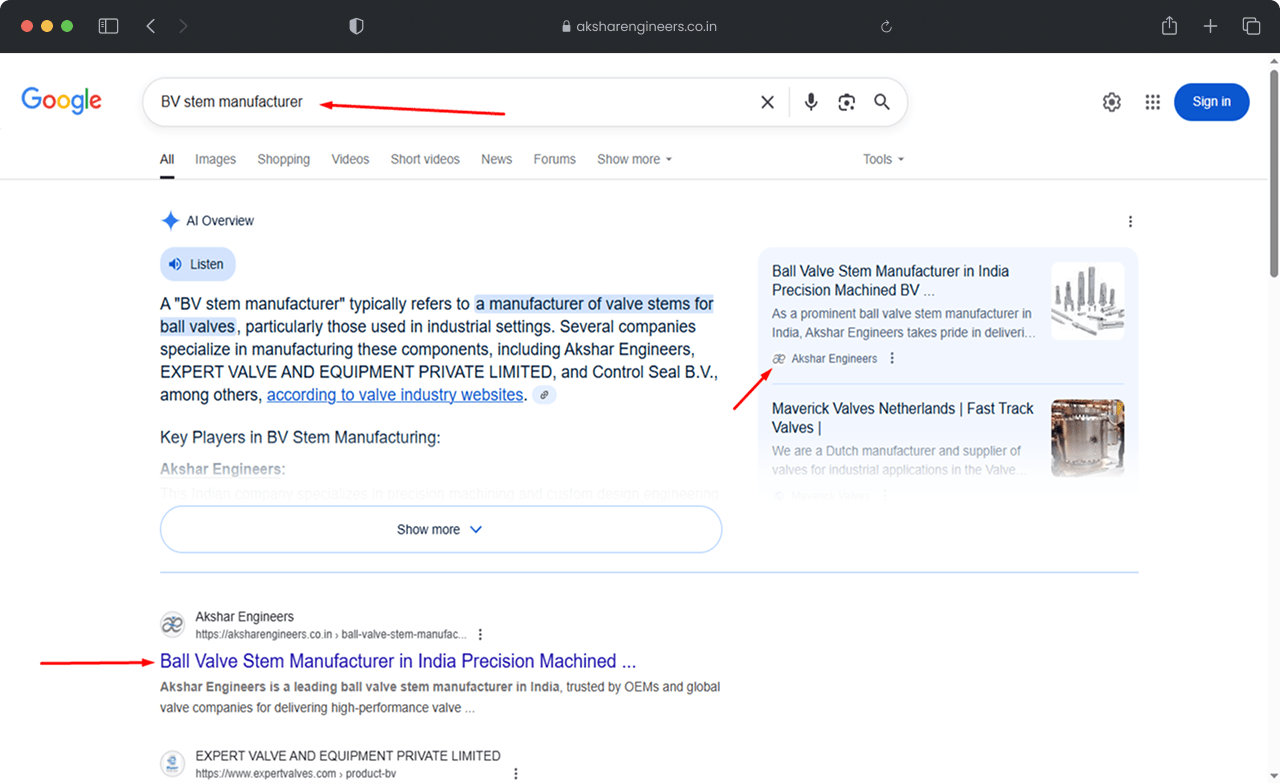Screen dimensions: 1280x784
Task: Switch to Videos tab
Action: pyautogui.click(x=350, y=159)
